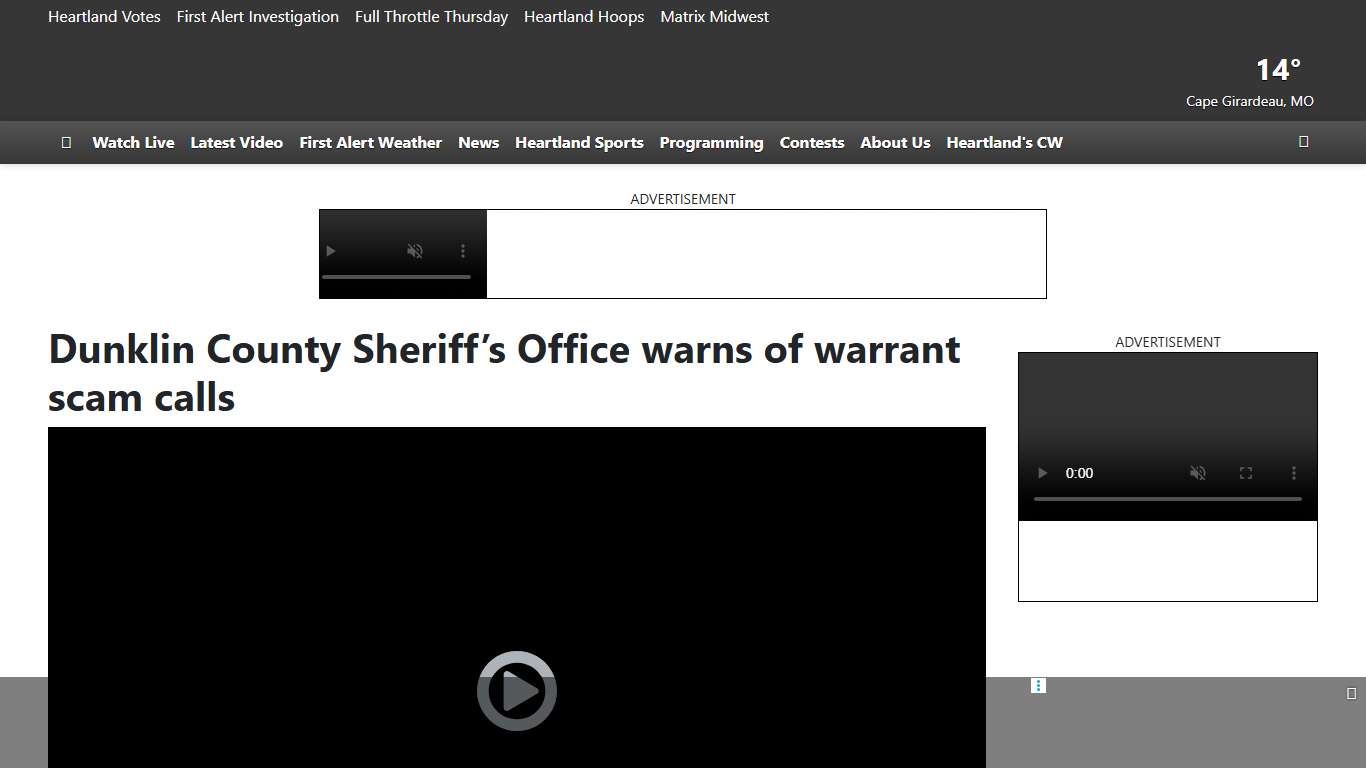Check weather via the 14° temperature display
The image size is (1366, 768).
pos(1276,69)
